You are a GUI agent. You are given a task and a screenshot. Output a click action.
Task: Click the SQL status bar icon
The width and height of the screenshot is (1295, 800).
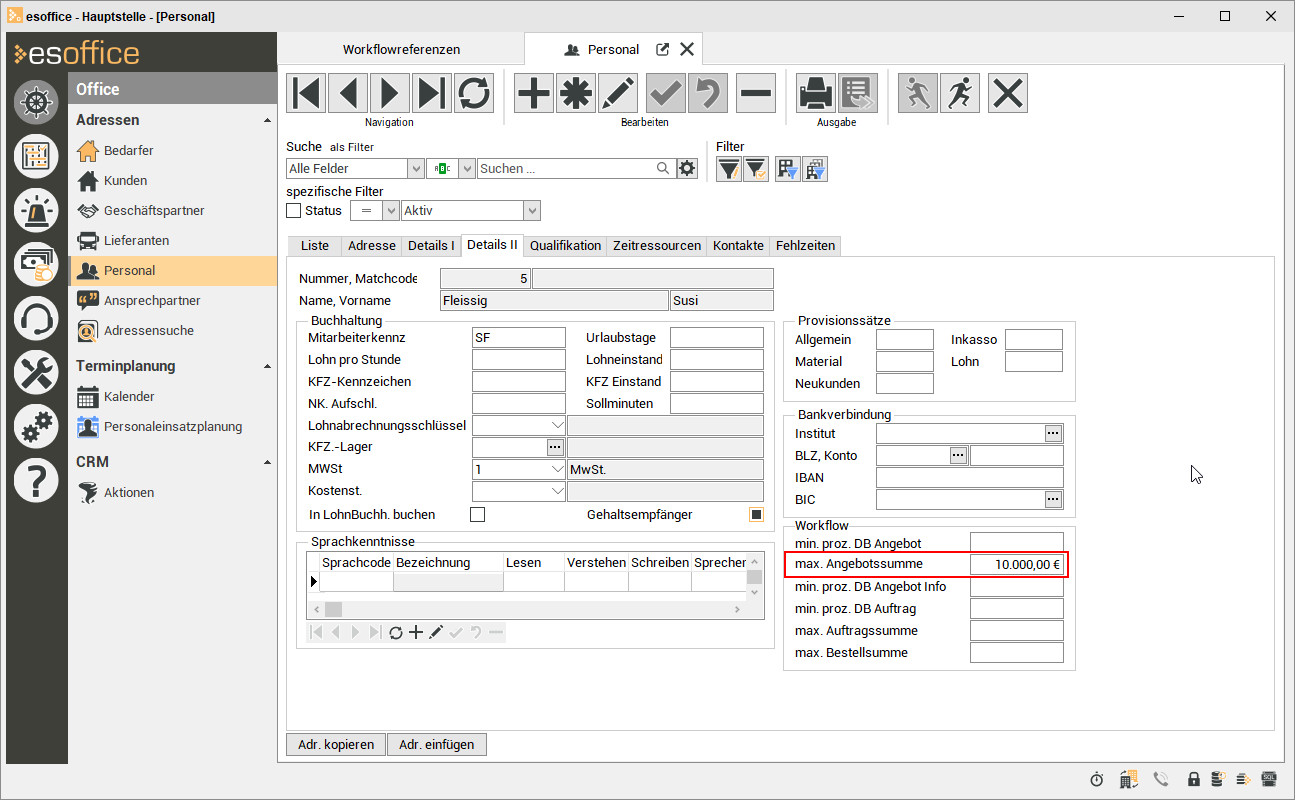1269,779
